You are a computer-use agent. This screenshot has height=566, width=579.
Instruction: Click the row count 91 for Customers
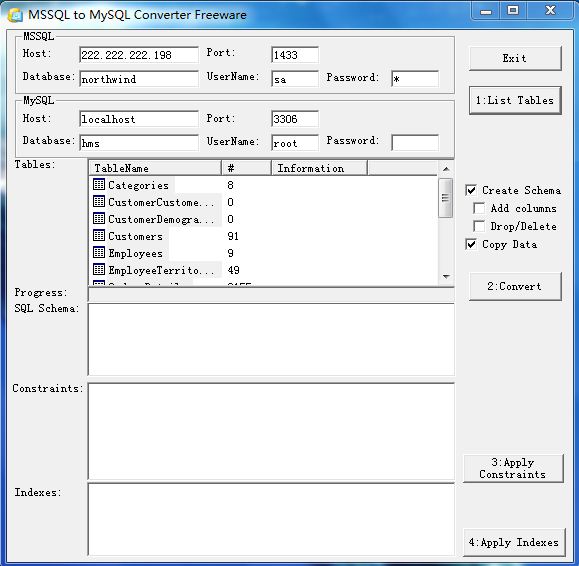[x=233, y=236]
